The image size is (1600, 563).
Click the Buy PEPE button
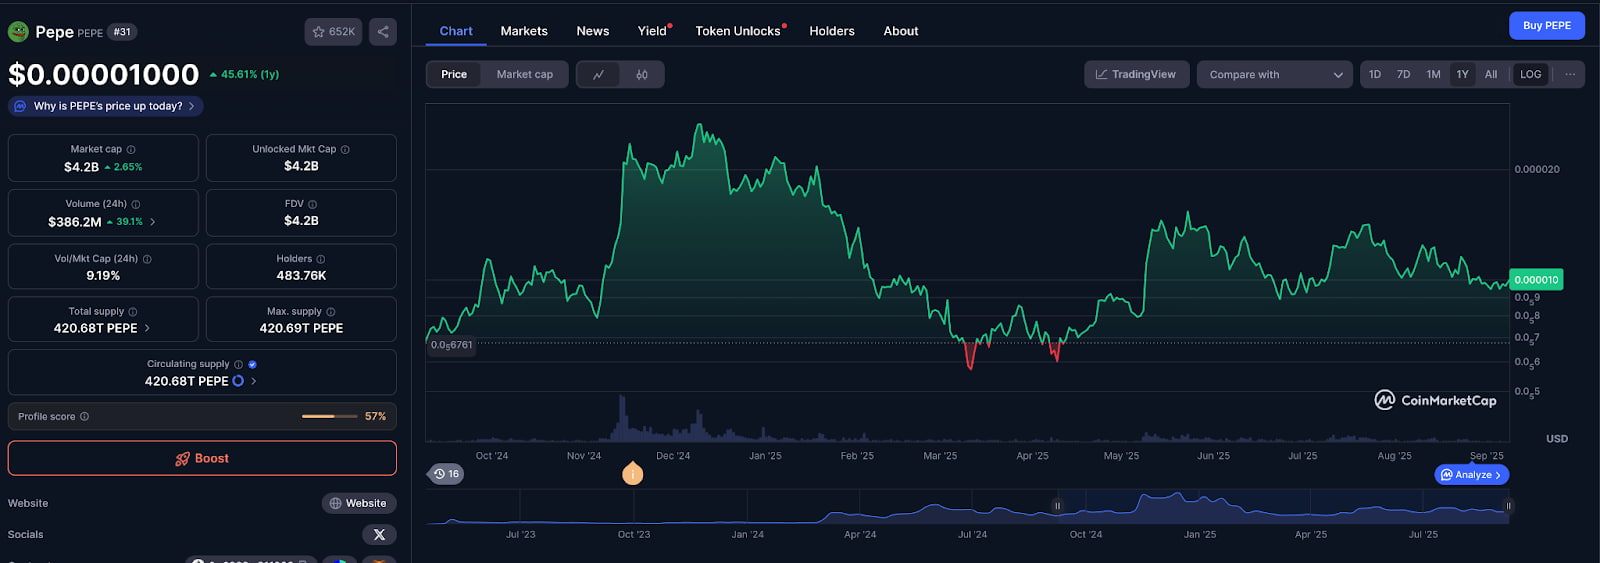tap(1547, 25)
